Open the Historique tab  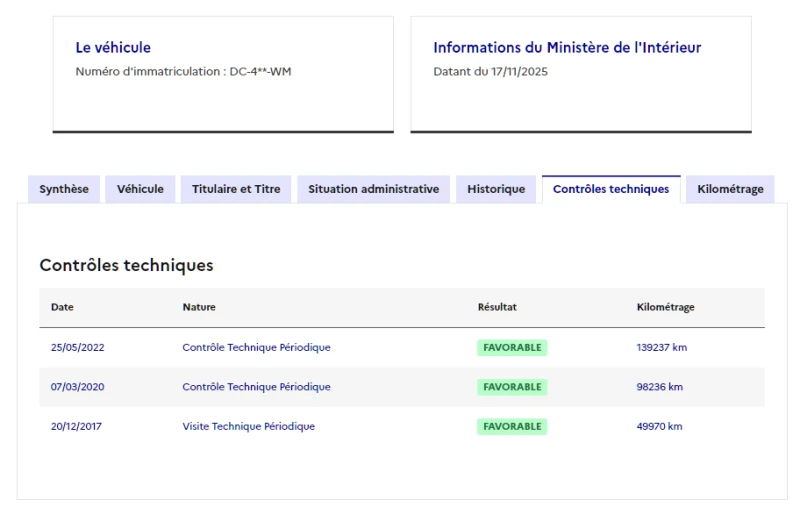click(496, 189)
